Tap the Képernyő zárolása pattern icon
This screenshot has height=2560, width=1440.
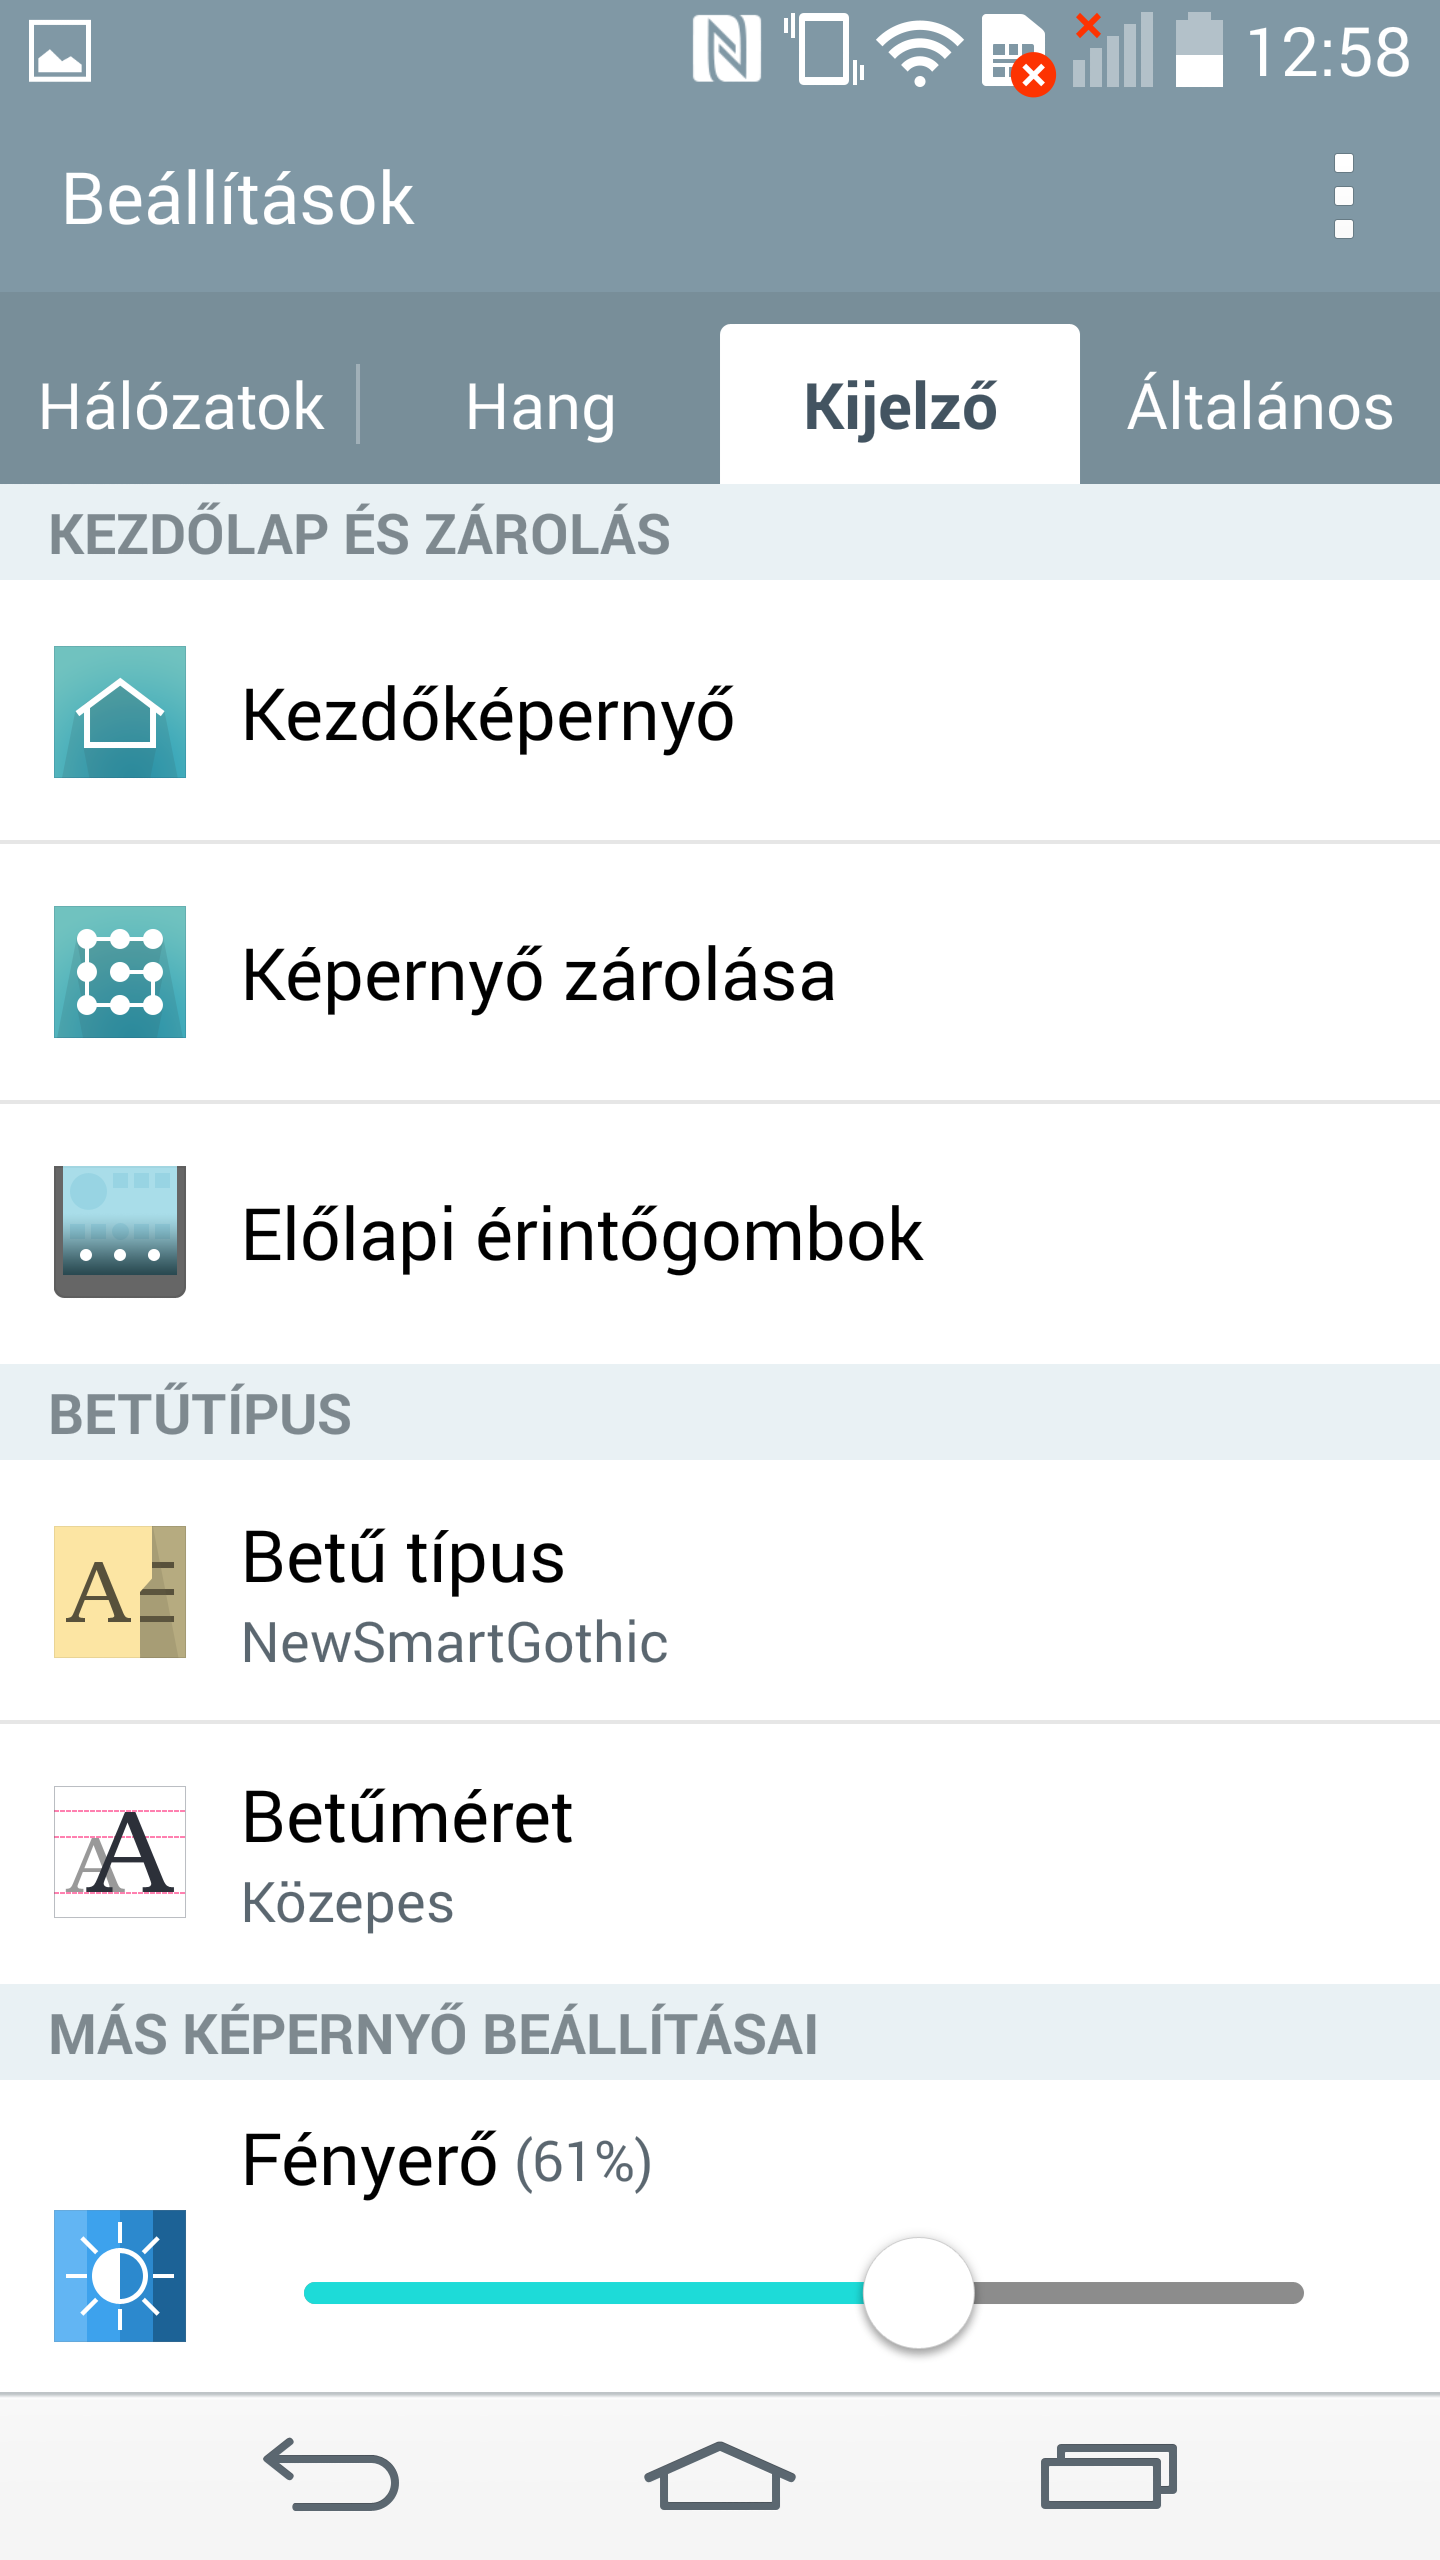click(x=120, y=972)
